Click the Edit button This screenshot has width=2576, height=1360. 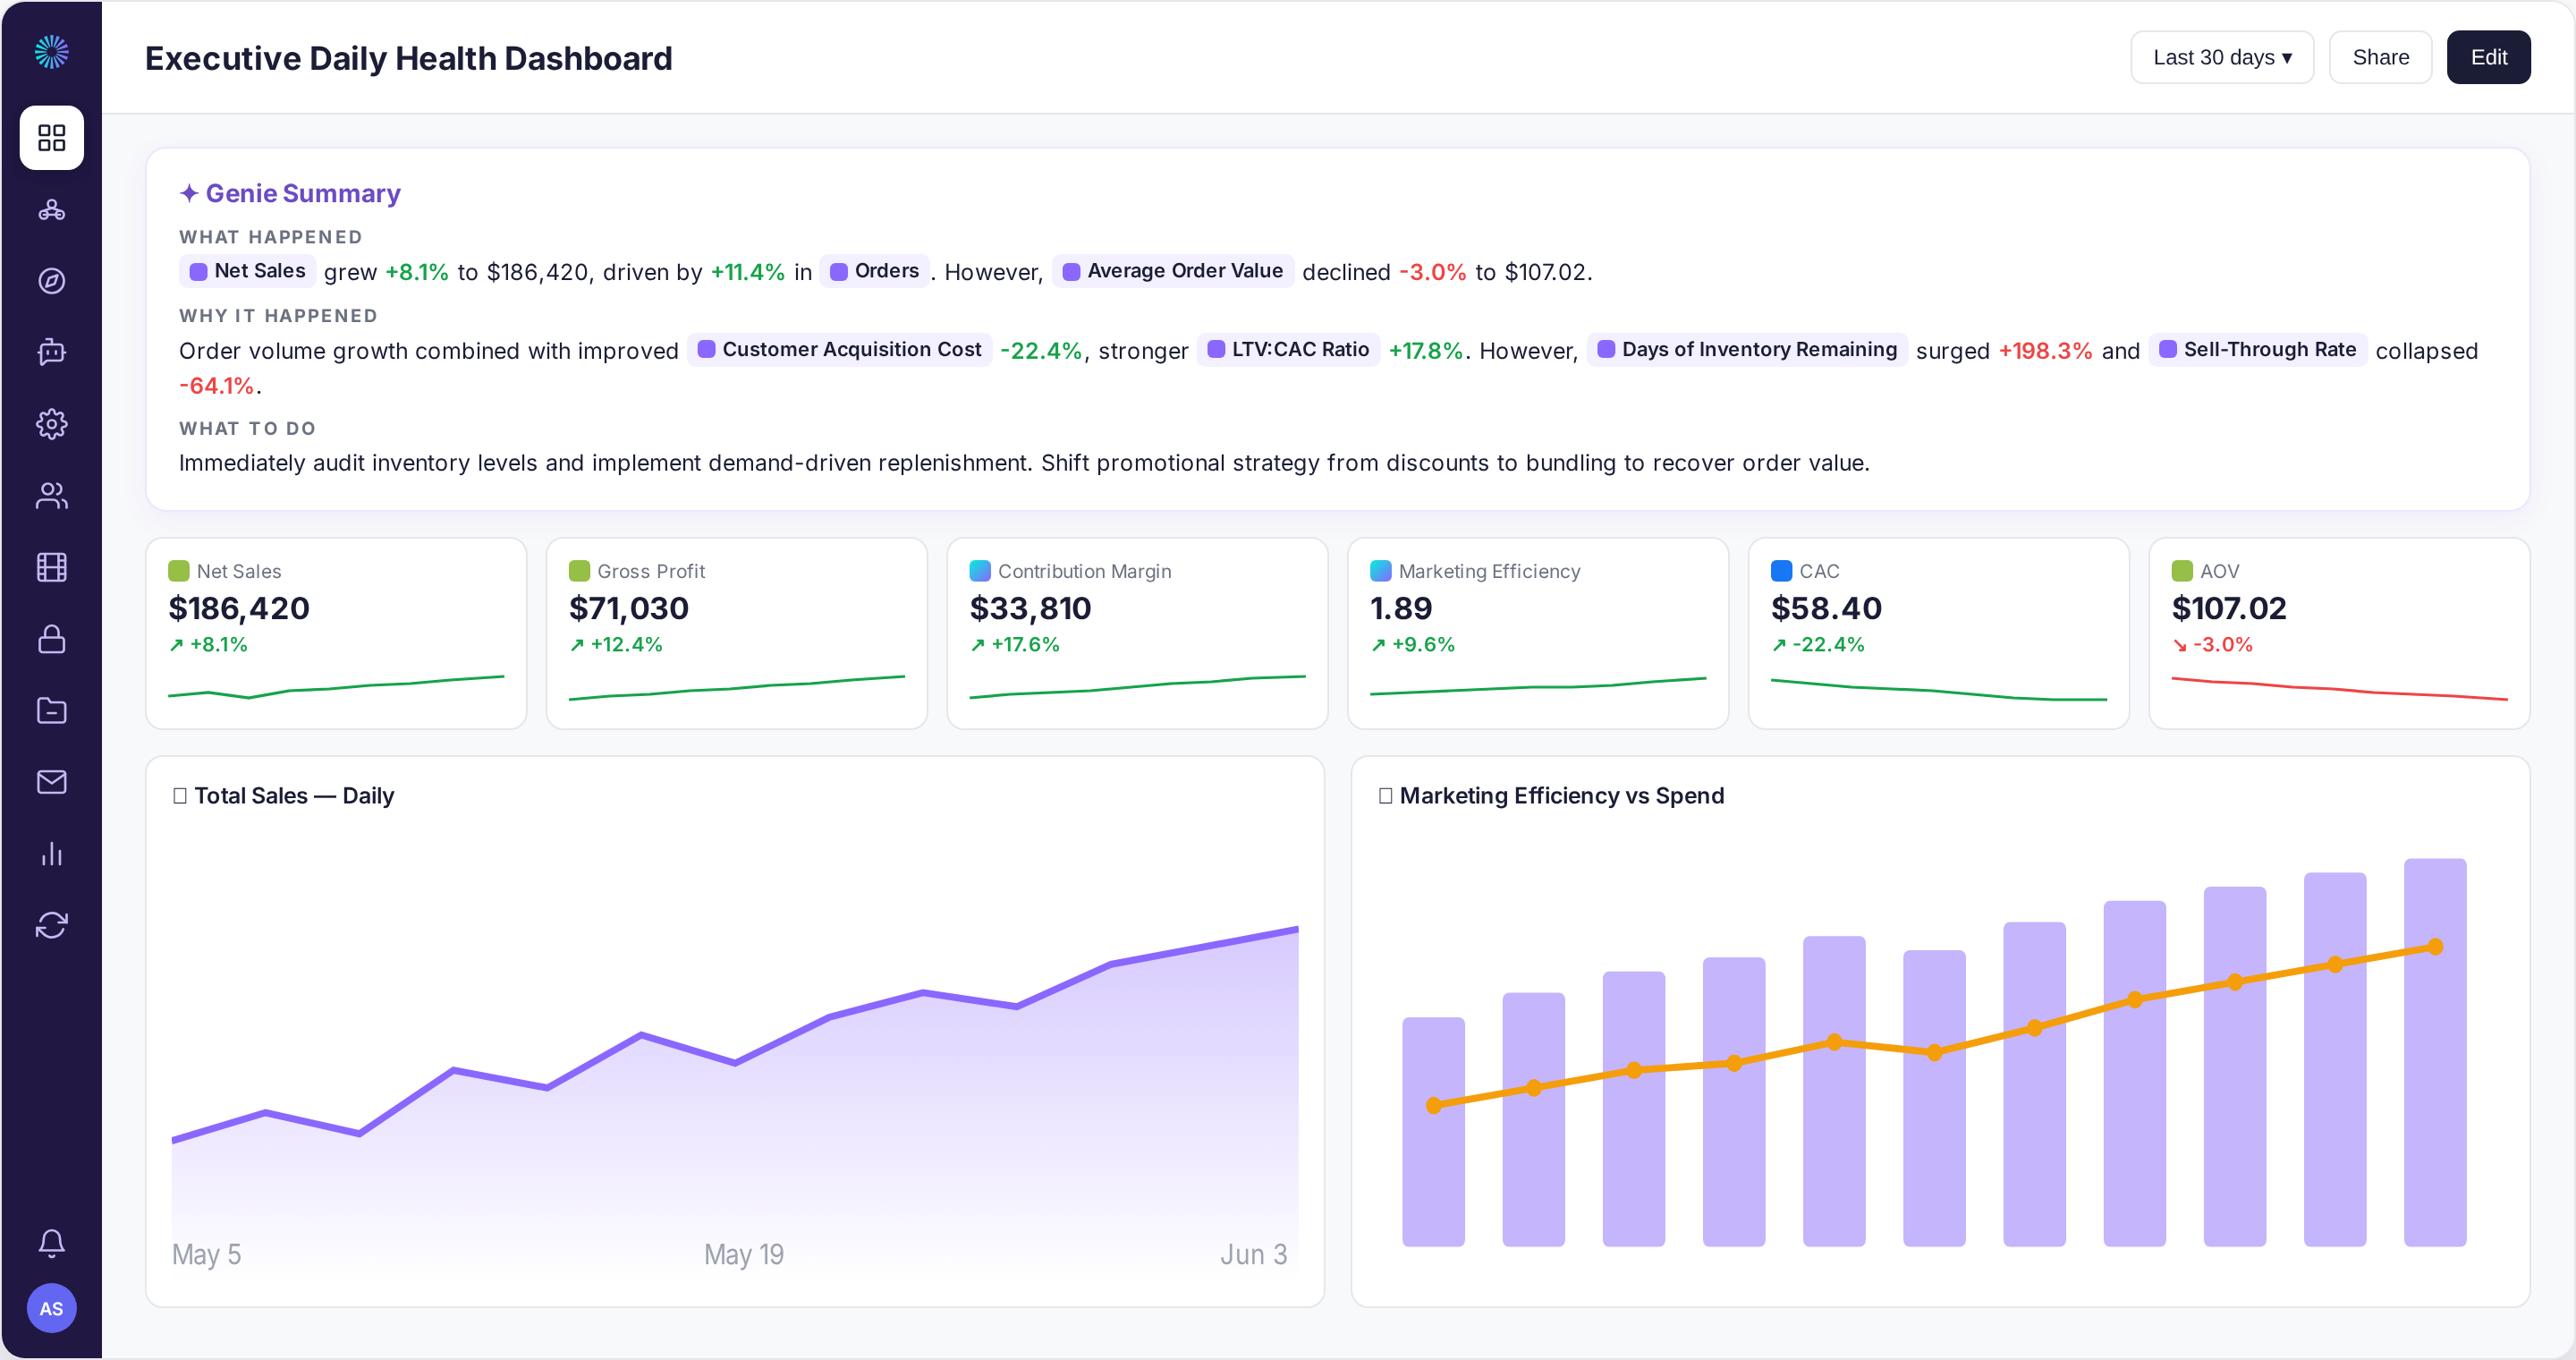[x=2488, y=57]
